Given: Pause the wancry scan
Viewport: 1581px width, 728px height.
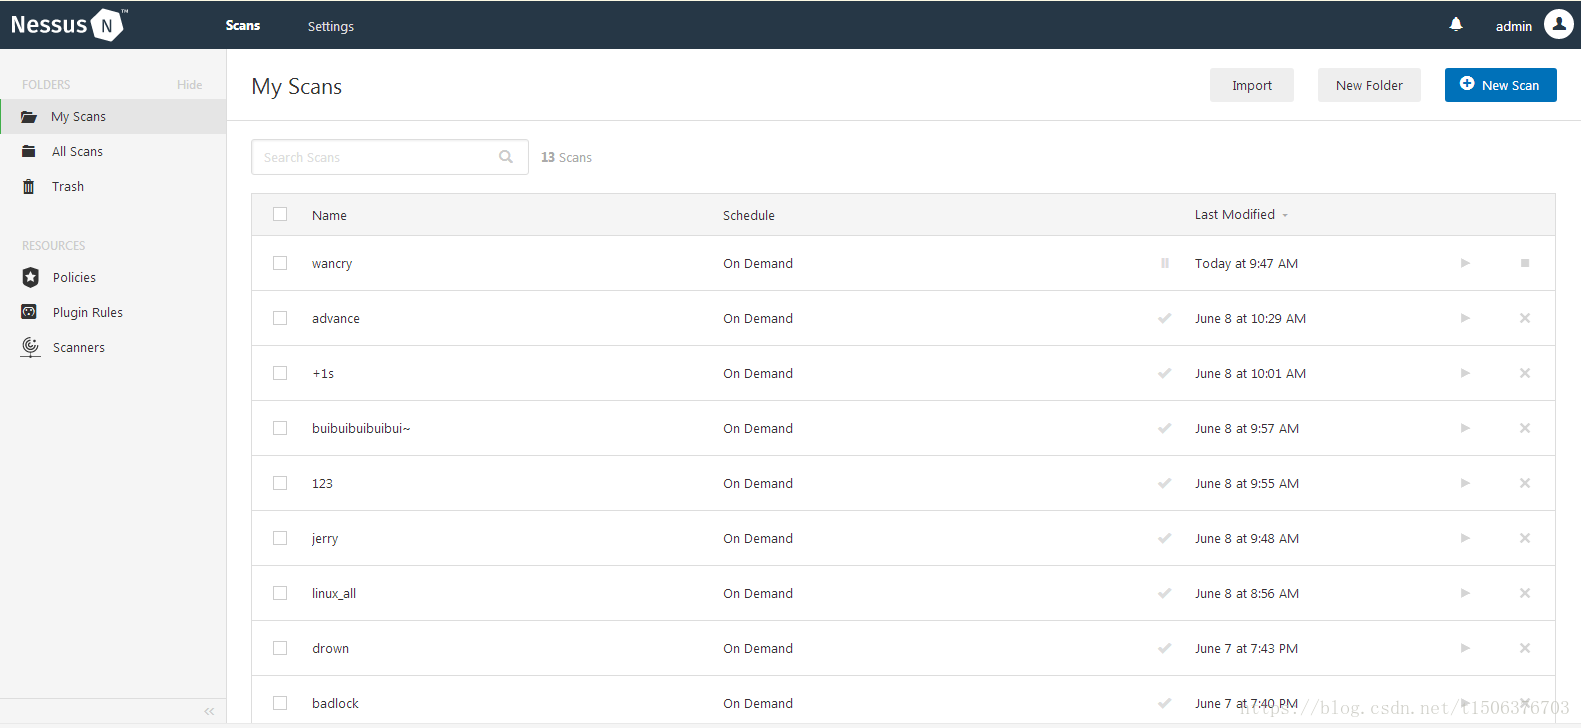Looking at the screenshot, I should point(1165,263).
